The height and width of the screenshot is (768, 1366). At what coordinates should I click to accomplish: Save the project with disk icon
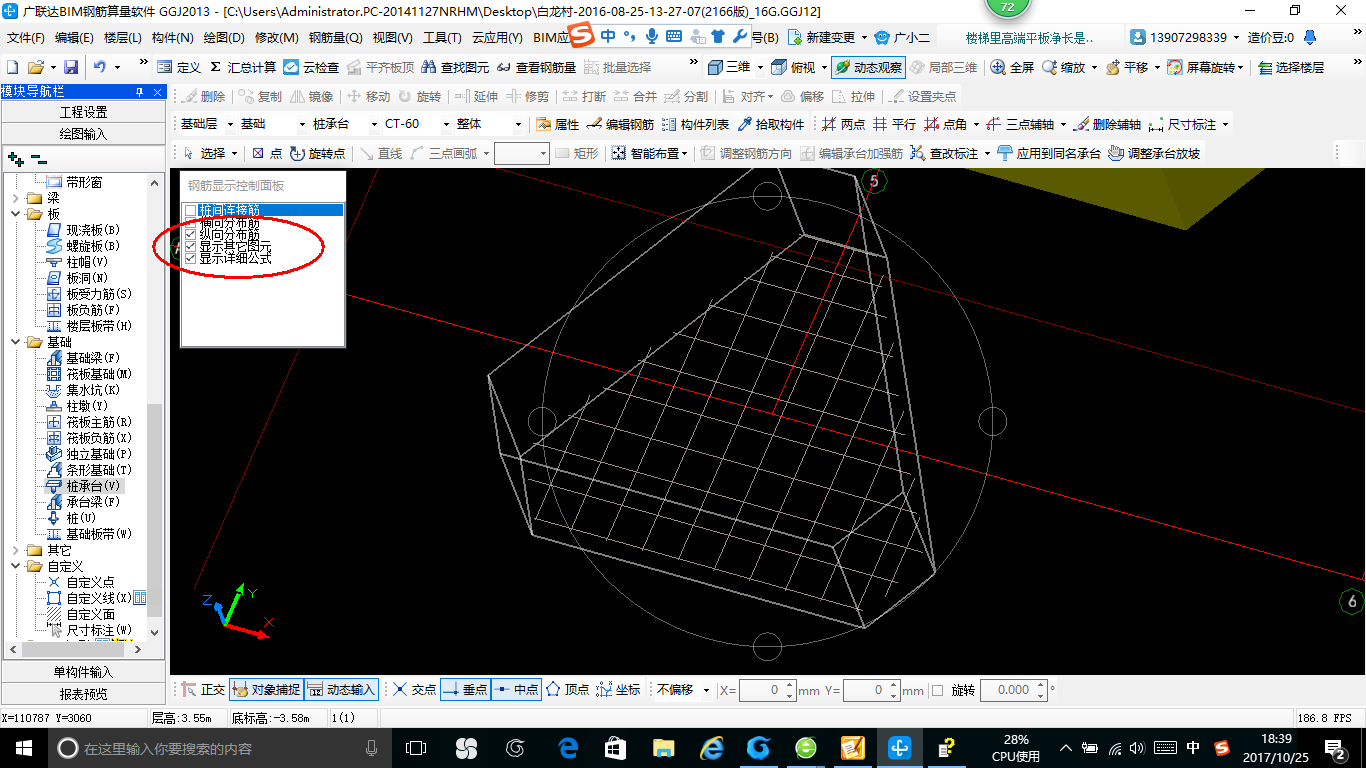(71, 67)
